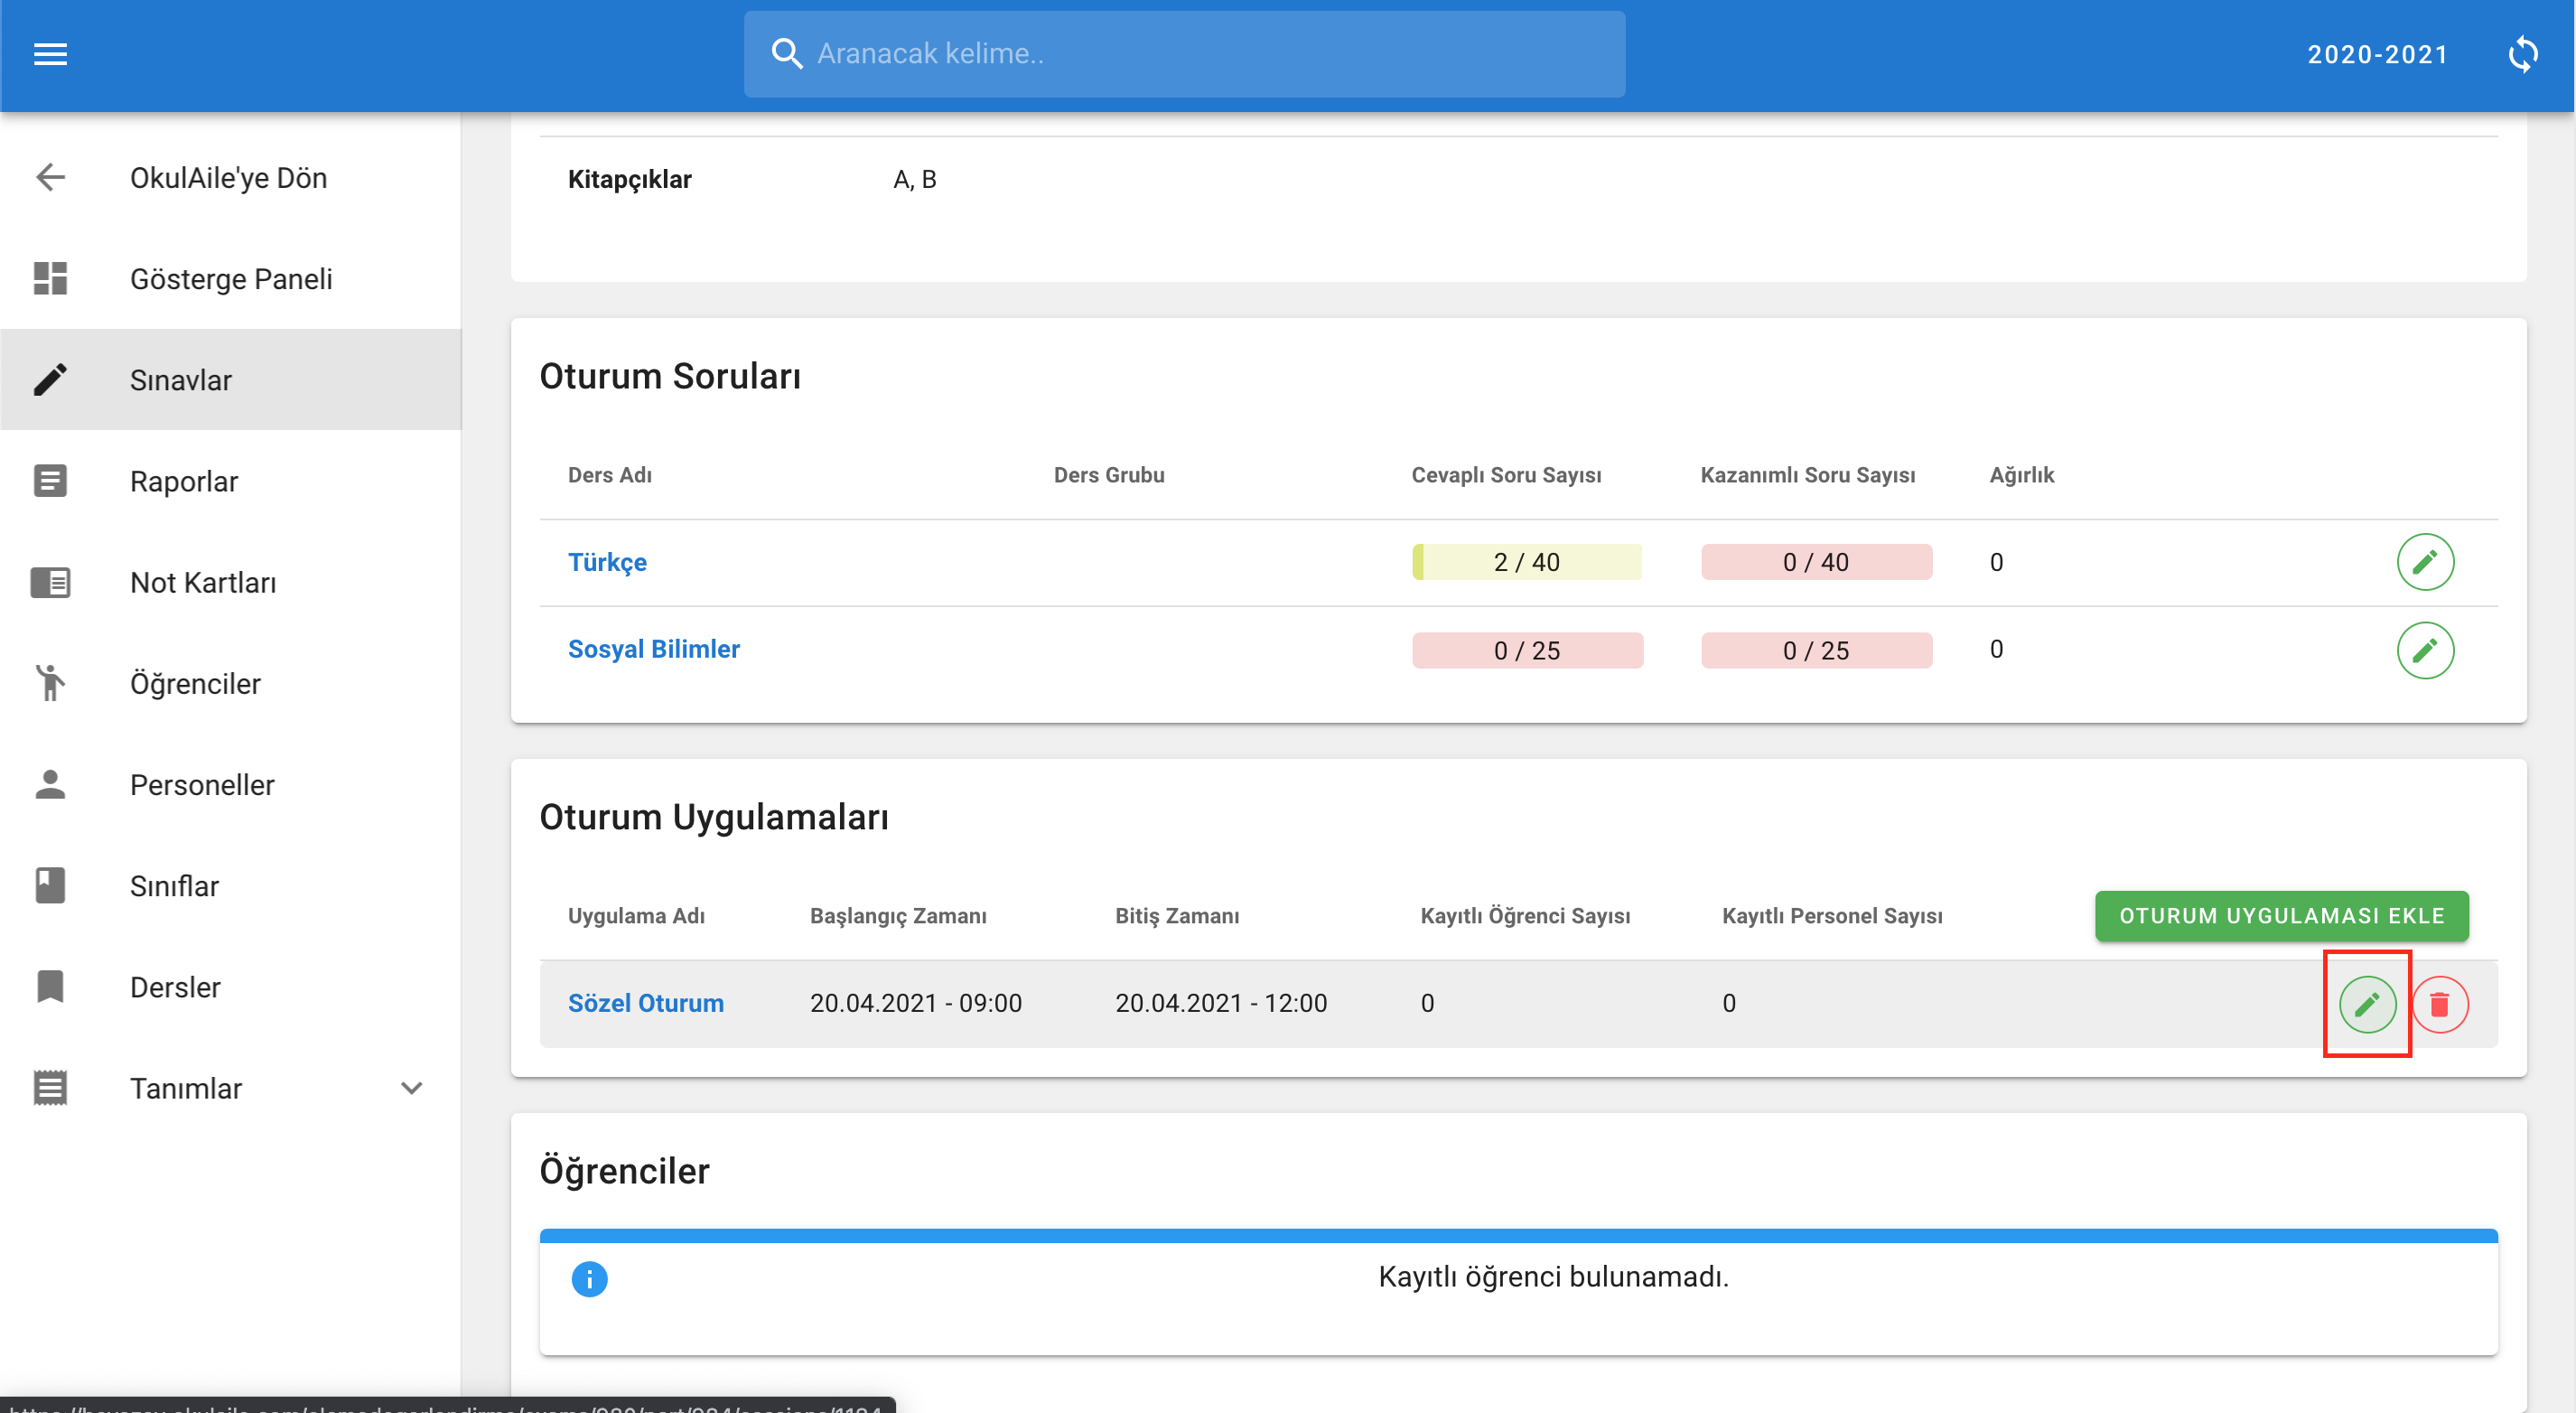Viewport: 2576px width, 1413px height.
Task: Open Tanımlar in the sidebar
Action: tap(230, 1088)
